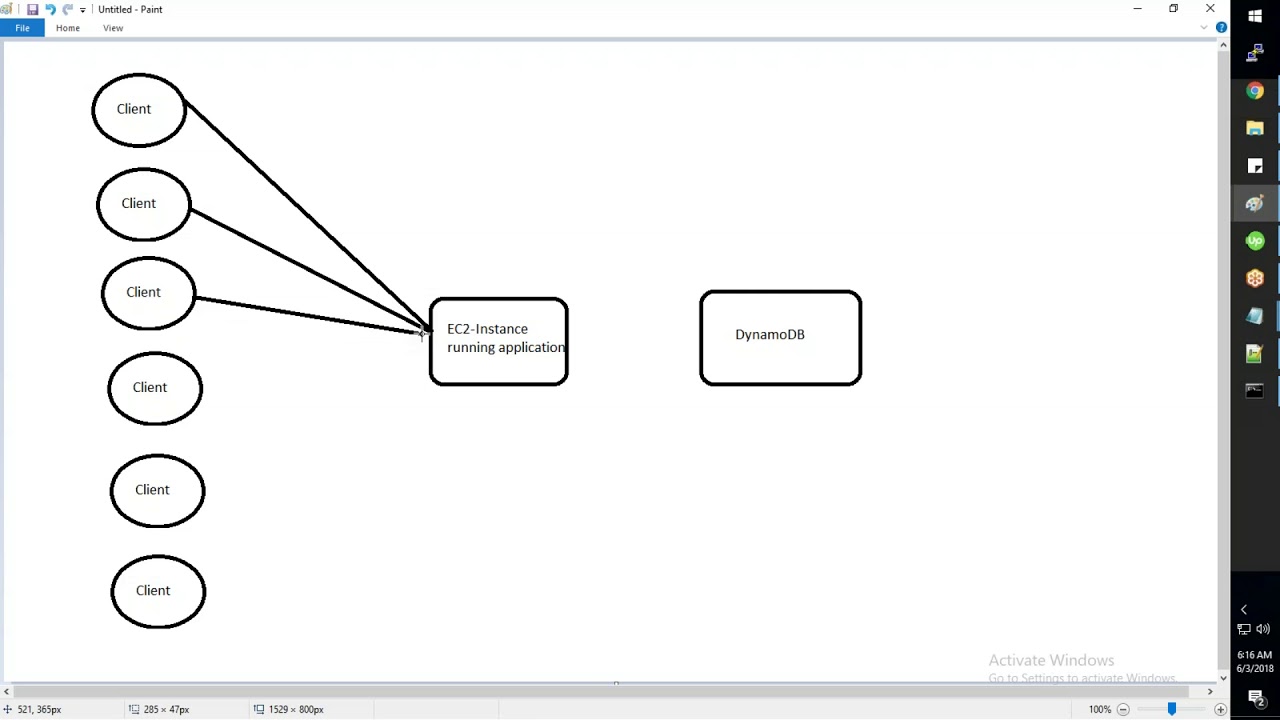Image resolution: width=1280 pixels, height=720 pixels.
Task: Click the Redo arrow icon
Action: [67, 9]
